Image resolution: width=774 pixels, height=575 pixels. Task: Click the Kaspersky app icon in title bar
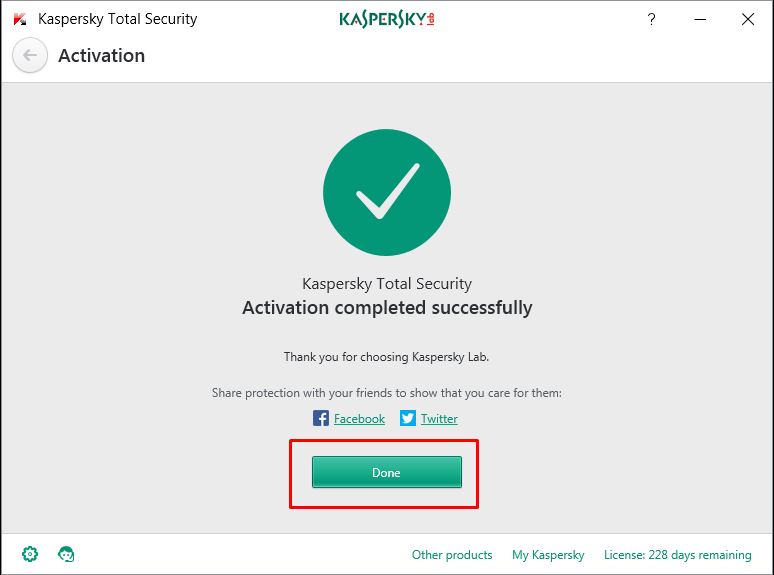click(x=20, y=19)
